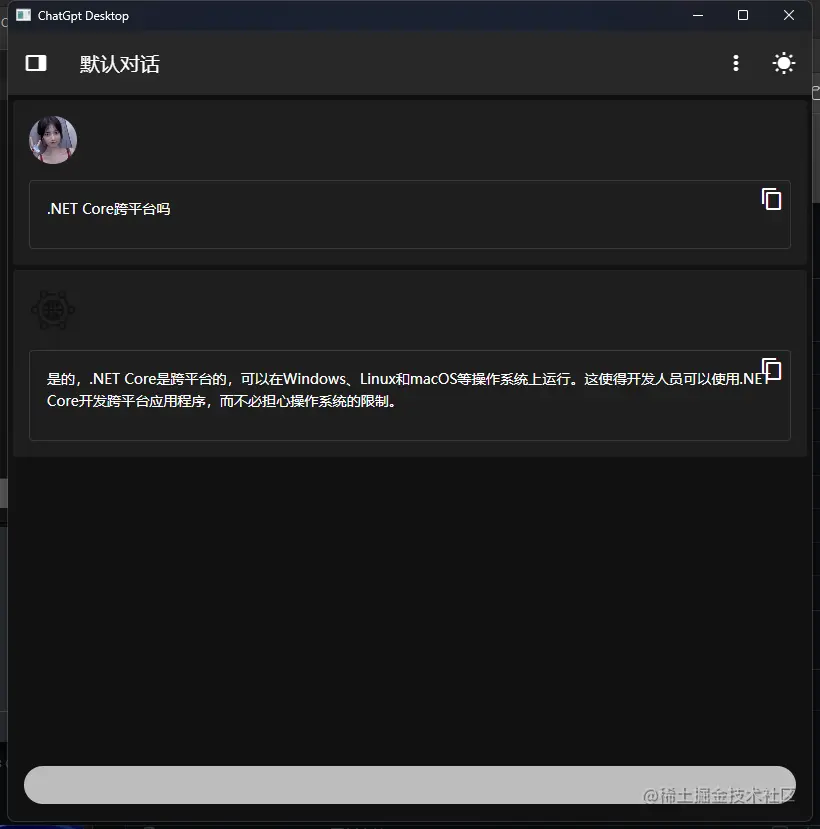820x829 pixels.
Task: Maximize the ChatGpt Desktop window
Action: pos(743,15)
